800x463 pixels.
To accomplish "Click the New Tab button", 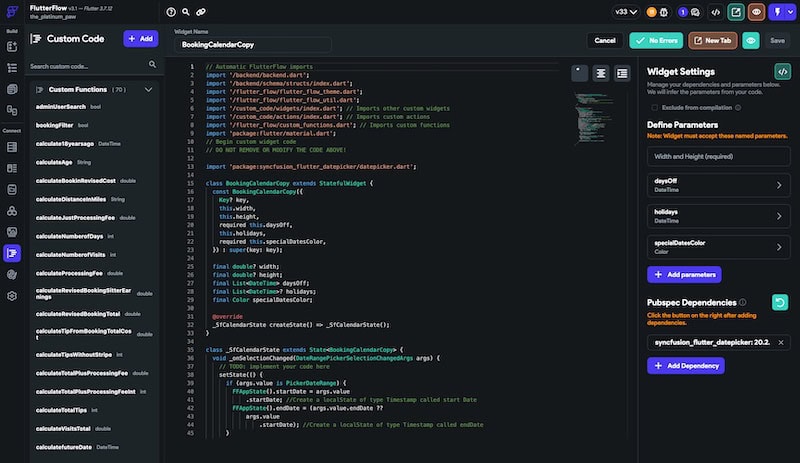I will 713,40.
